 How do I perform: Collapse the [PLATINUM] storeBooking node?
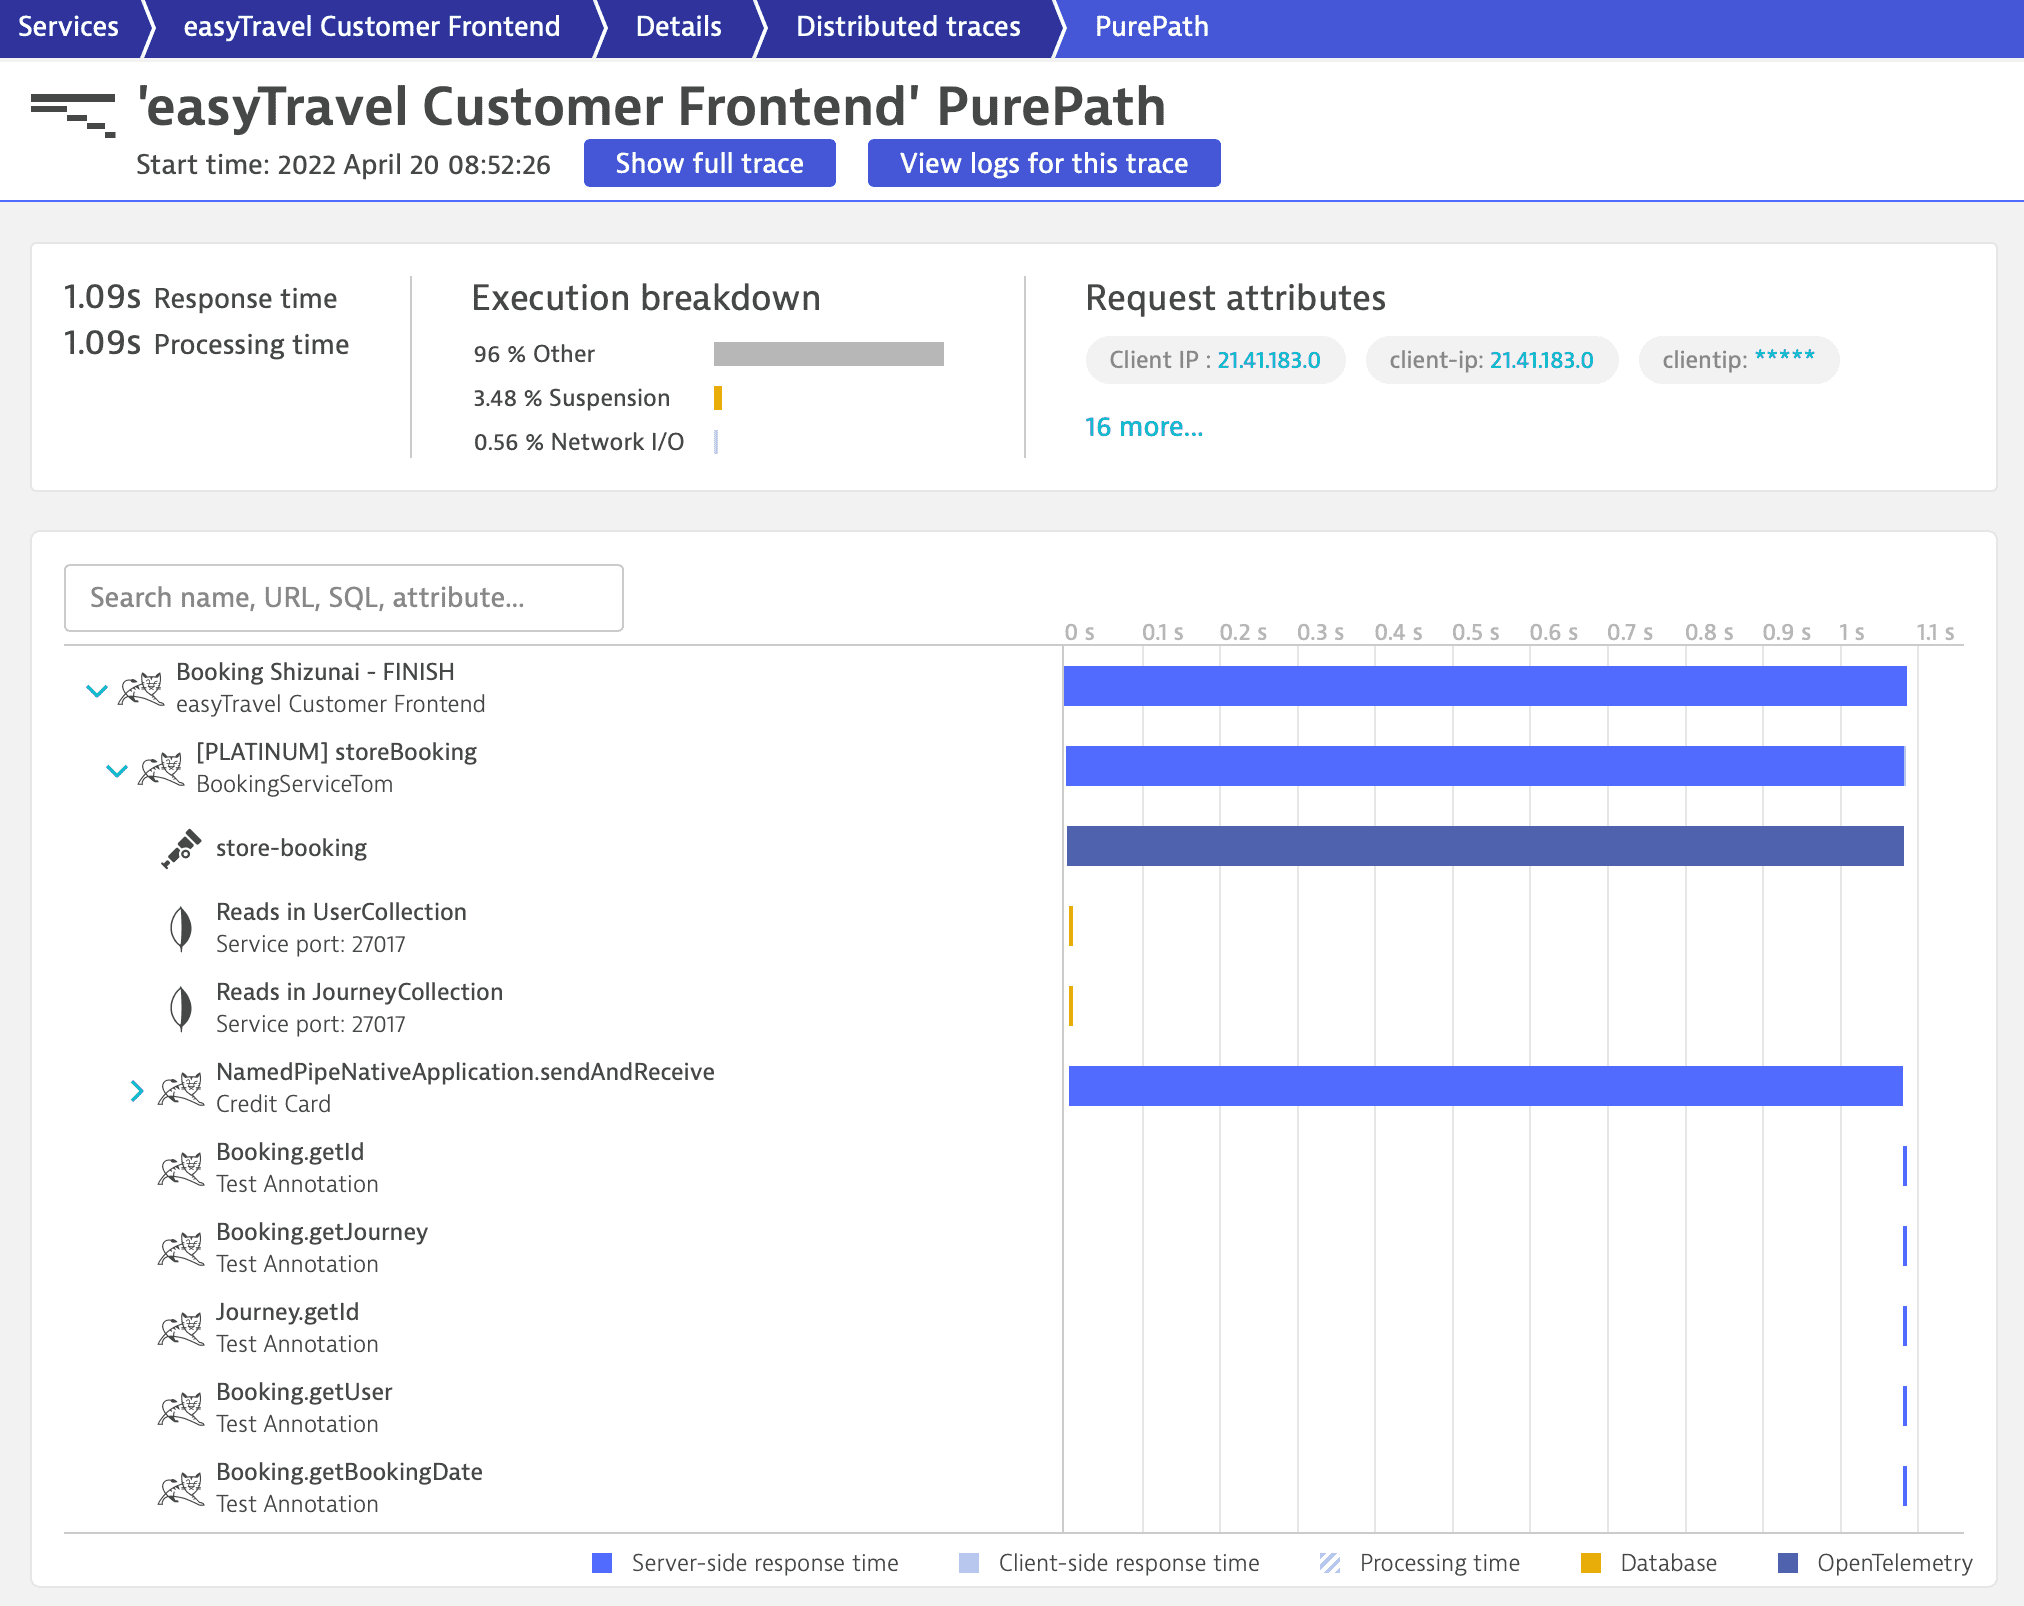117,770
